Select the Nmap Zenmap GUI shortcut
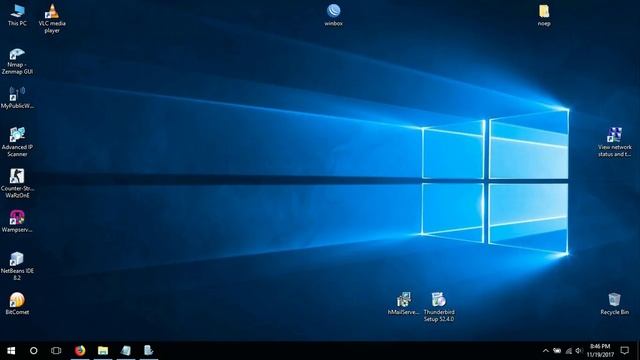Screen dimensions: 640x360 coord(17,61)
